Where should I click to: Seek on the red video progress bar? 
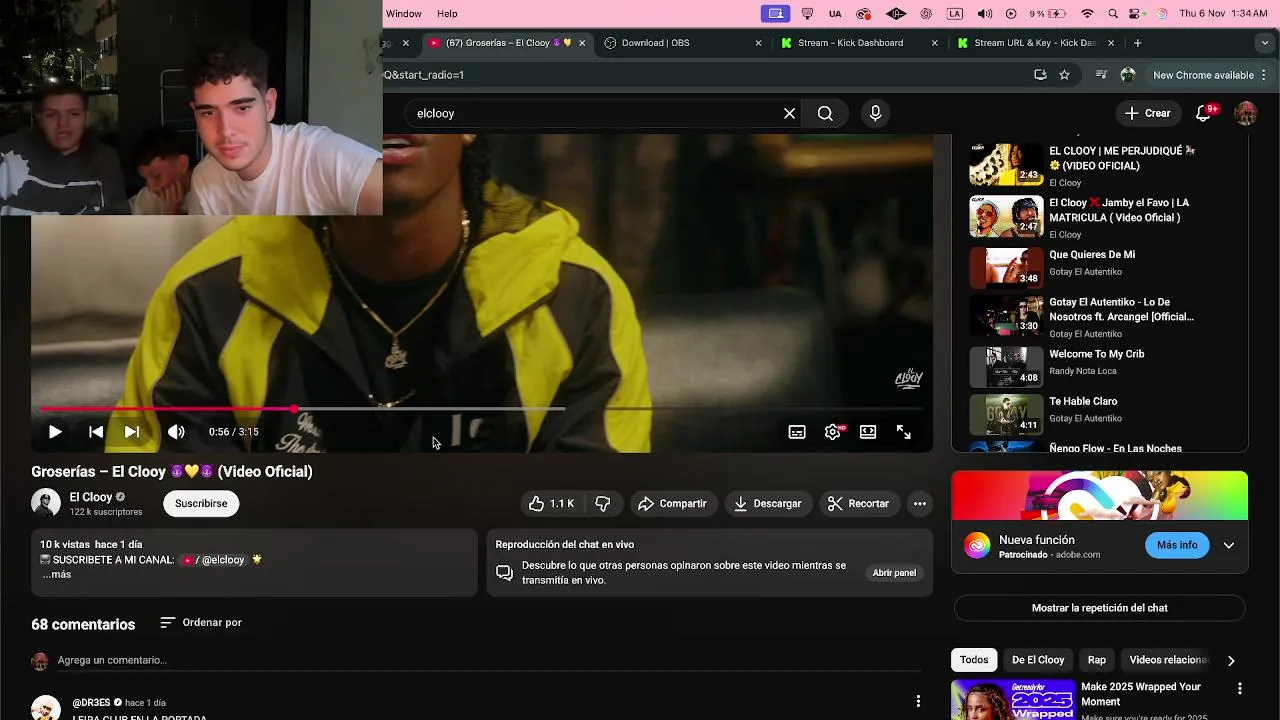point(480,409)
